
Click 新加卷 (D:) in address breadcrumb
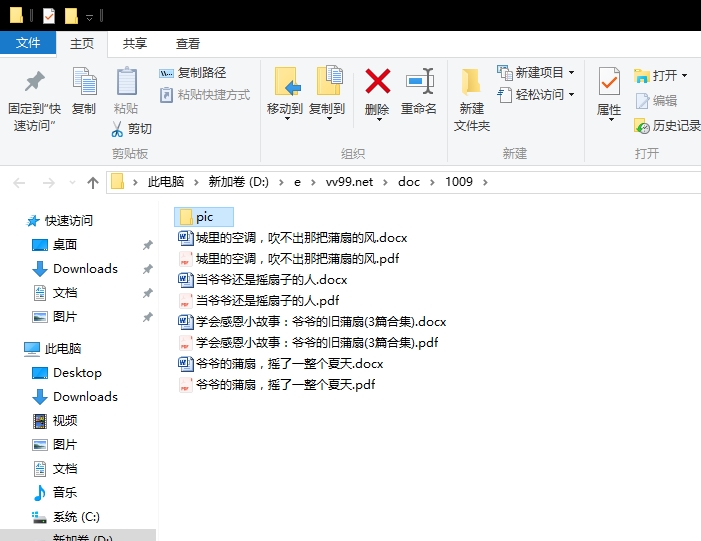pos(238,182)
